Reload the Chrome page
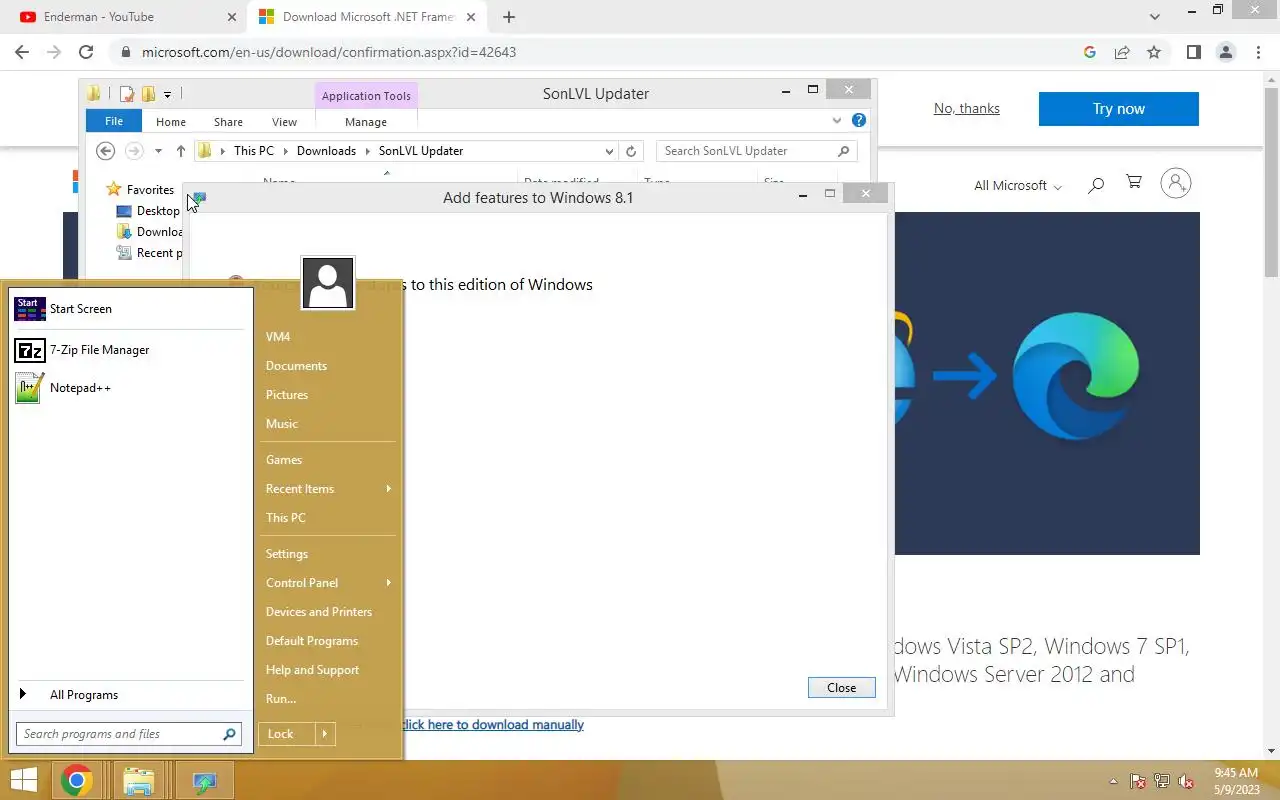Screen dimensions: 1280x800 [x=86, y=52]
